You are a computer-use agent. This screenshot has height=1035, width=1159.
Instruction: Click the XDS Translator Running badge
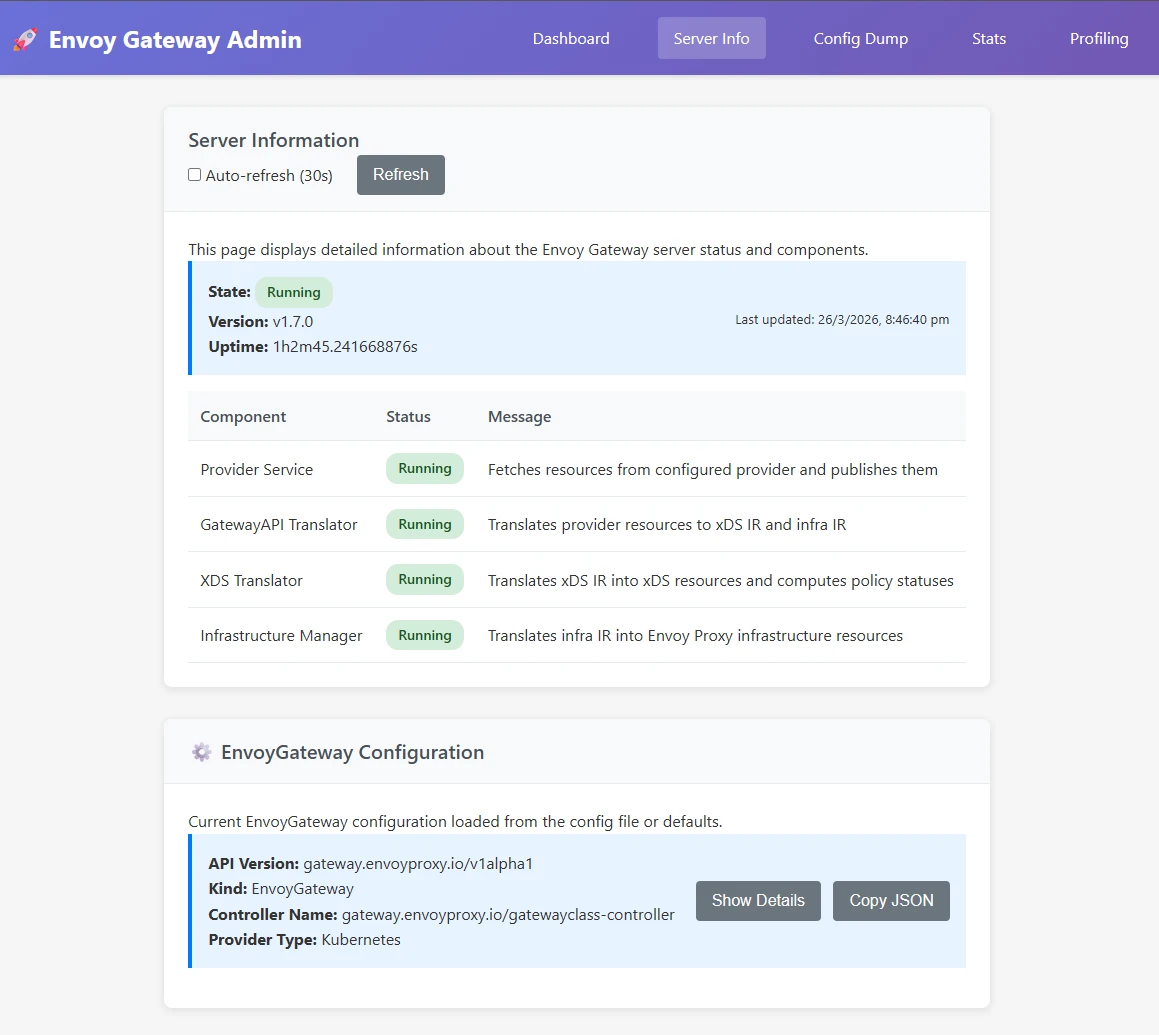click(x=424, y=580)
